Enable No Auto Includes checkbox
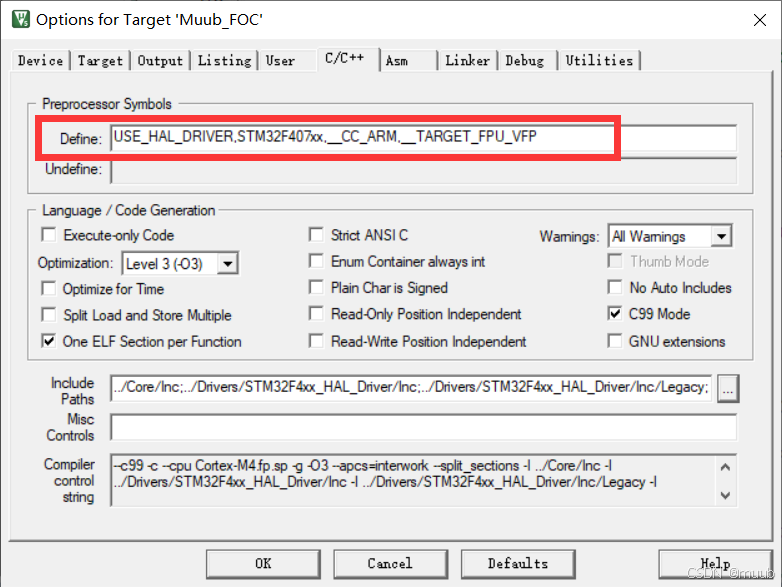 615,288
